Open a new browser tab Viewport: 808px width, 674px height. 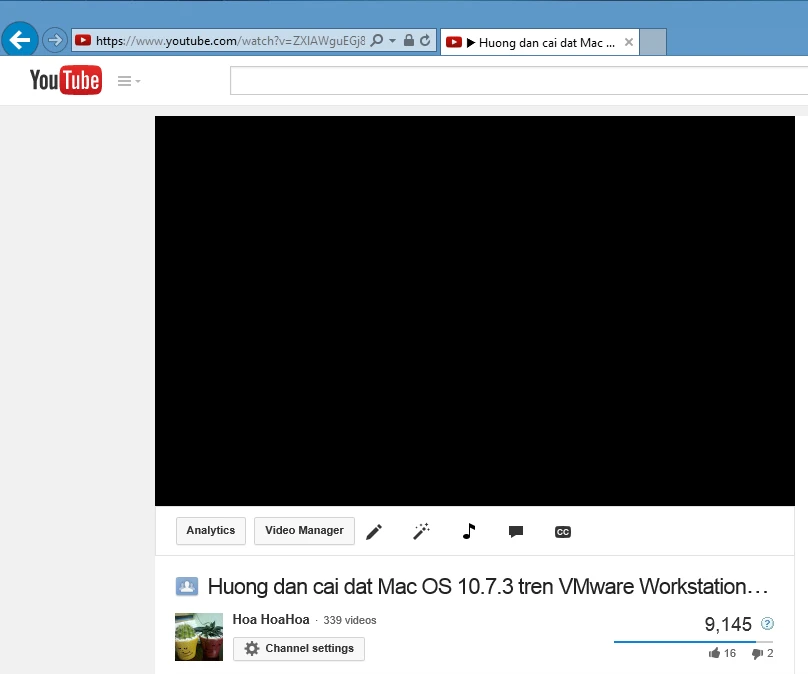click(x=653, y=42)
